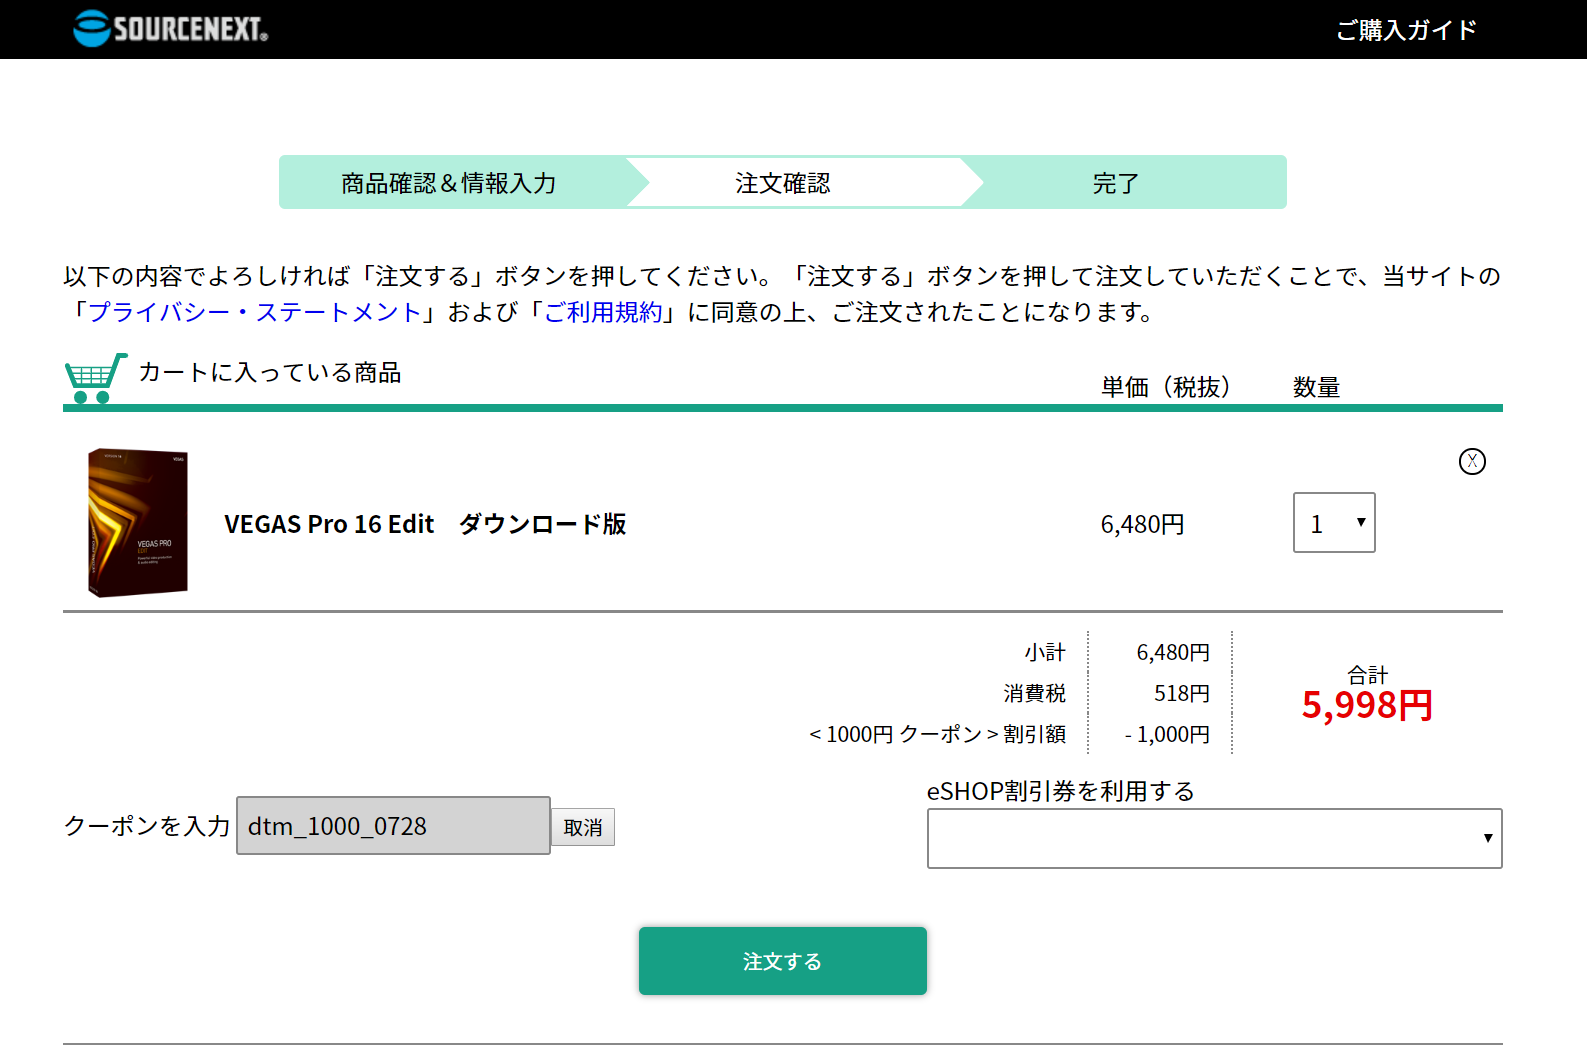Click the クーポンを入力 label

(x=147, y=826)
